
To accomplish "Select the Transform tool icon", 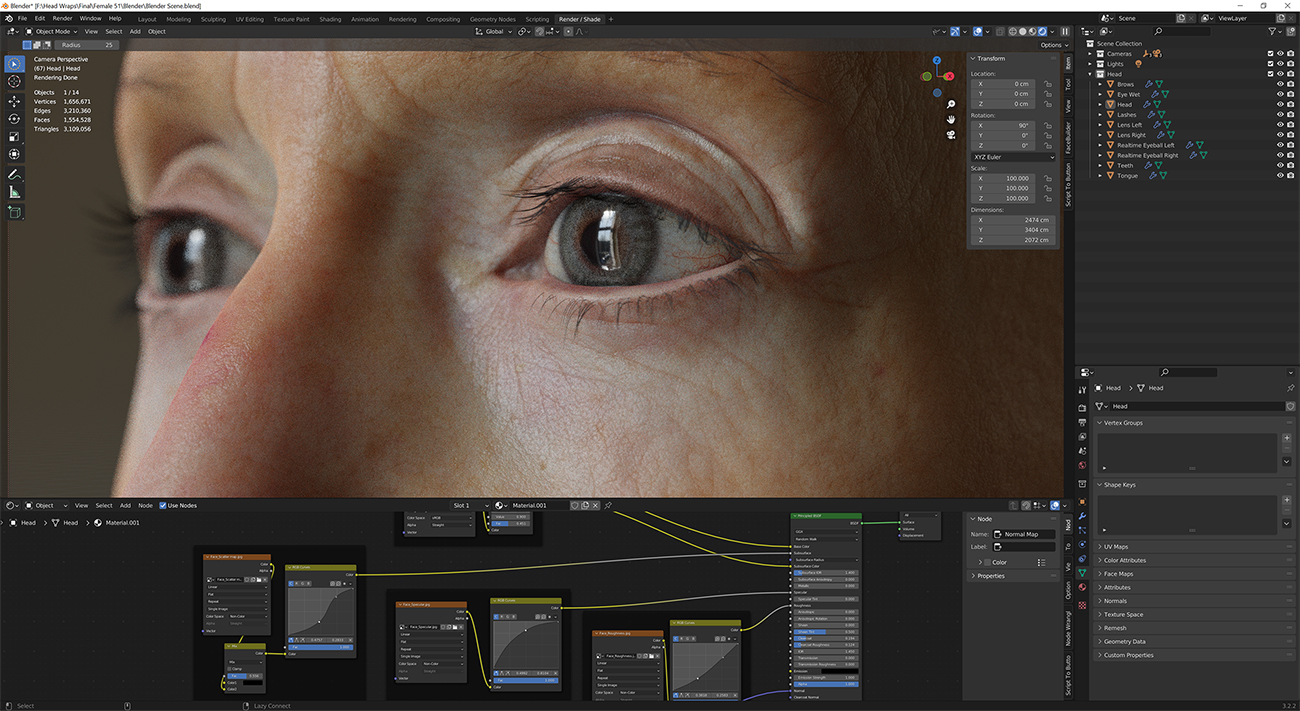I will click(x=13, y=155).
